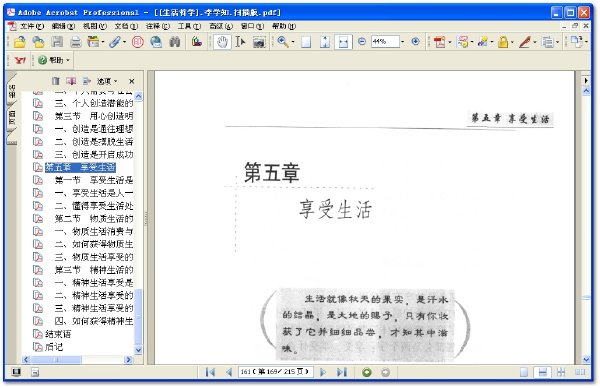Select bookmark 第五章 享受生活
The width and height of the screenshot is (600, 388).
pyautogui.click(x=80, y=167)
